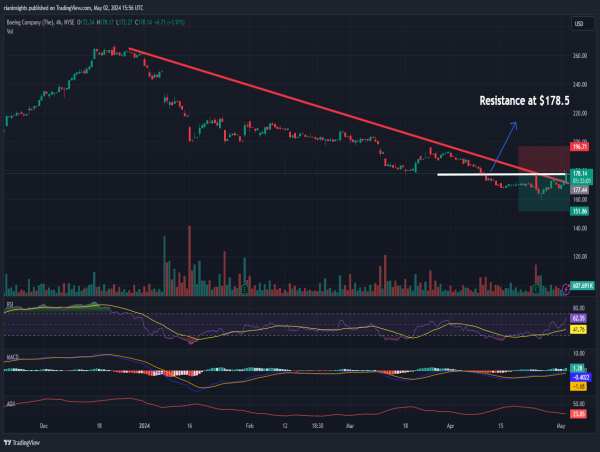Select the ADX indicator label
600x452 pixels.
tap(11, 403)
